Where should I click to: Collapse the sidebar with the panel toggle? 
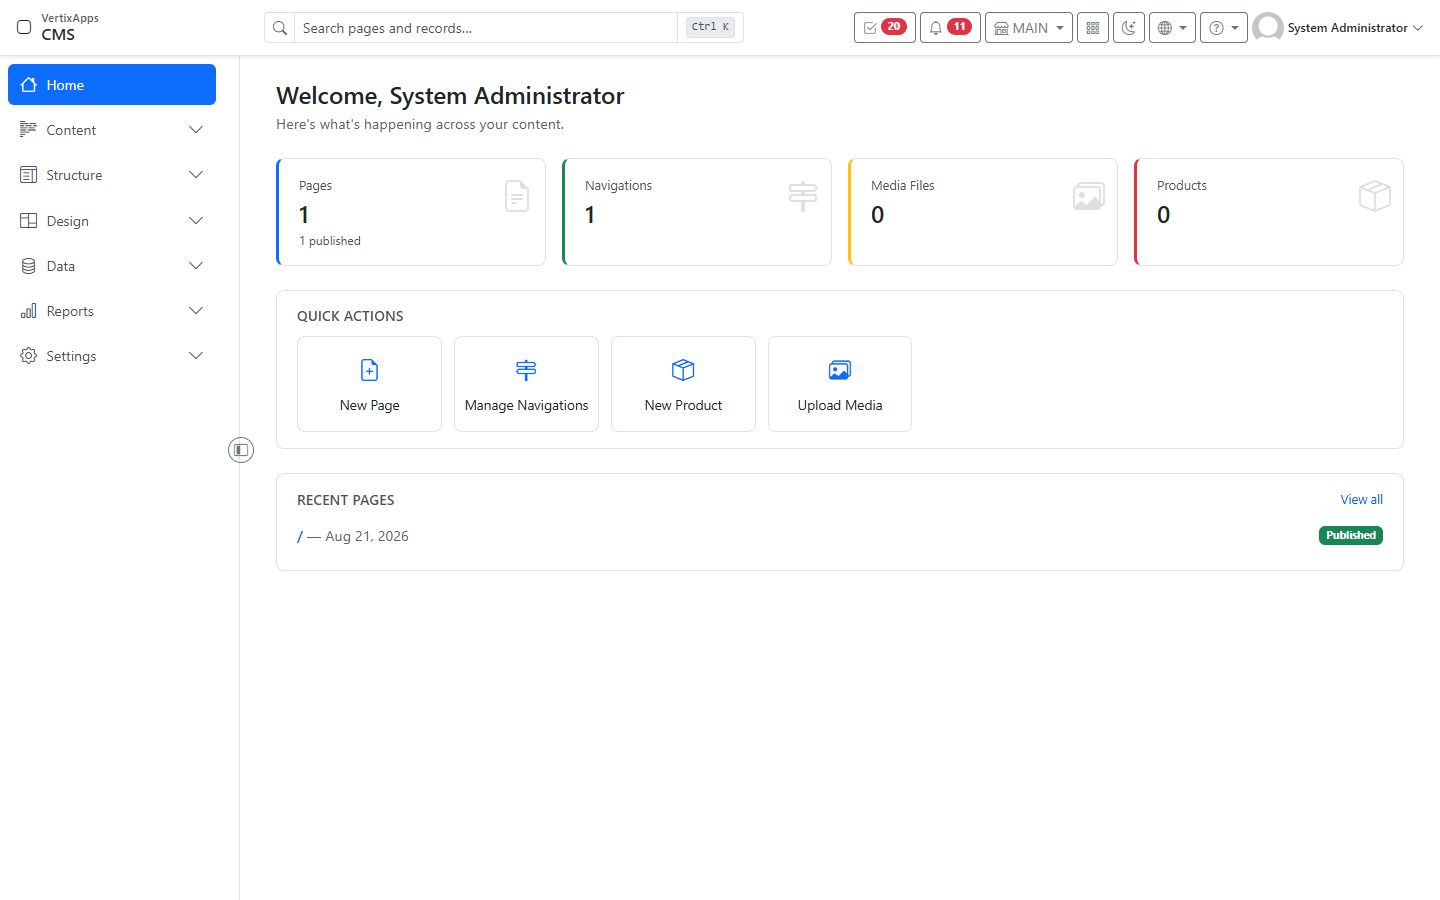(x=241, y=450)
